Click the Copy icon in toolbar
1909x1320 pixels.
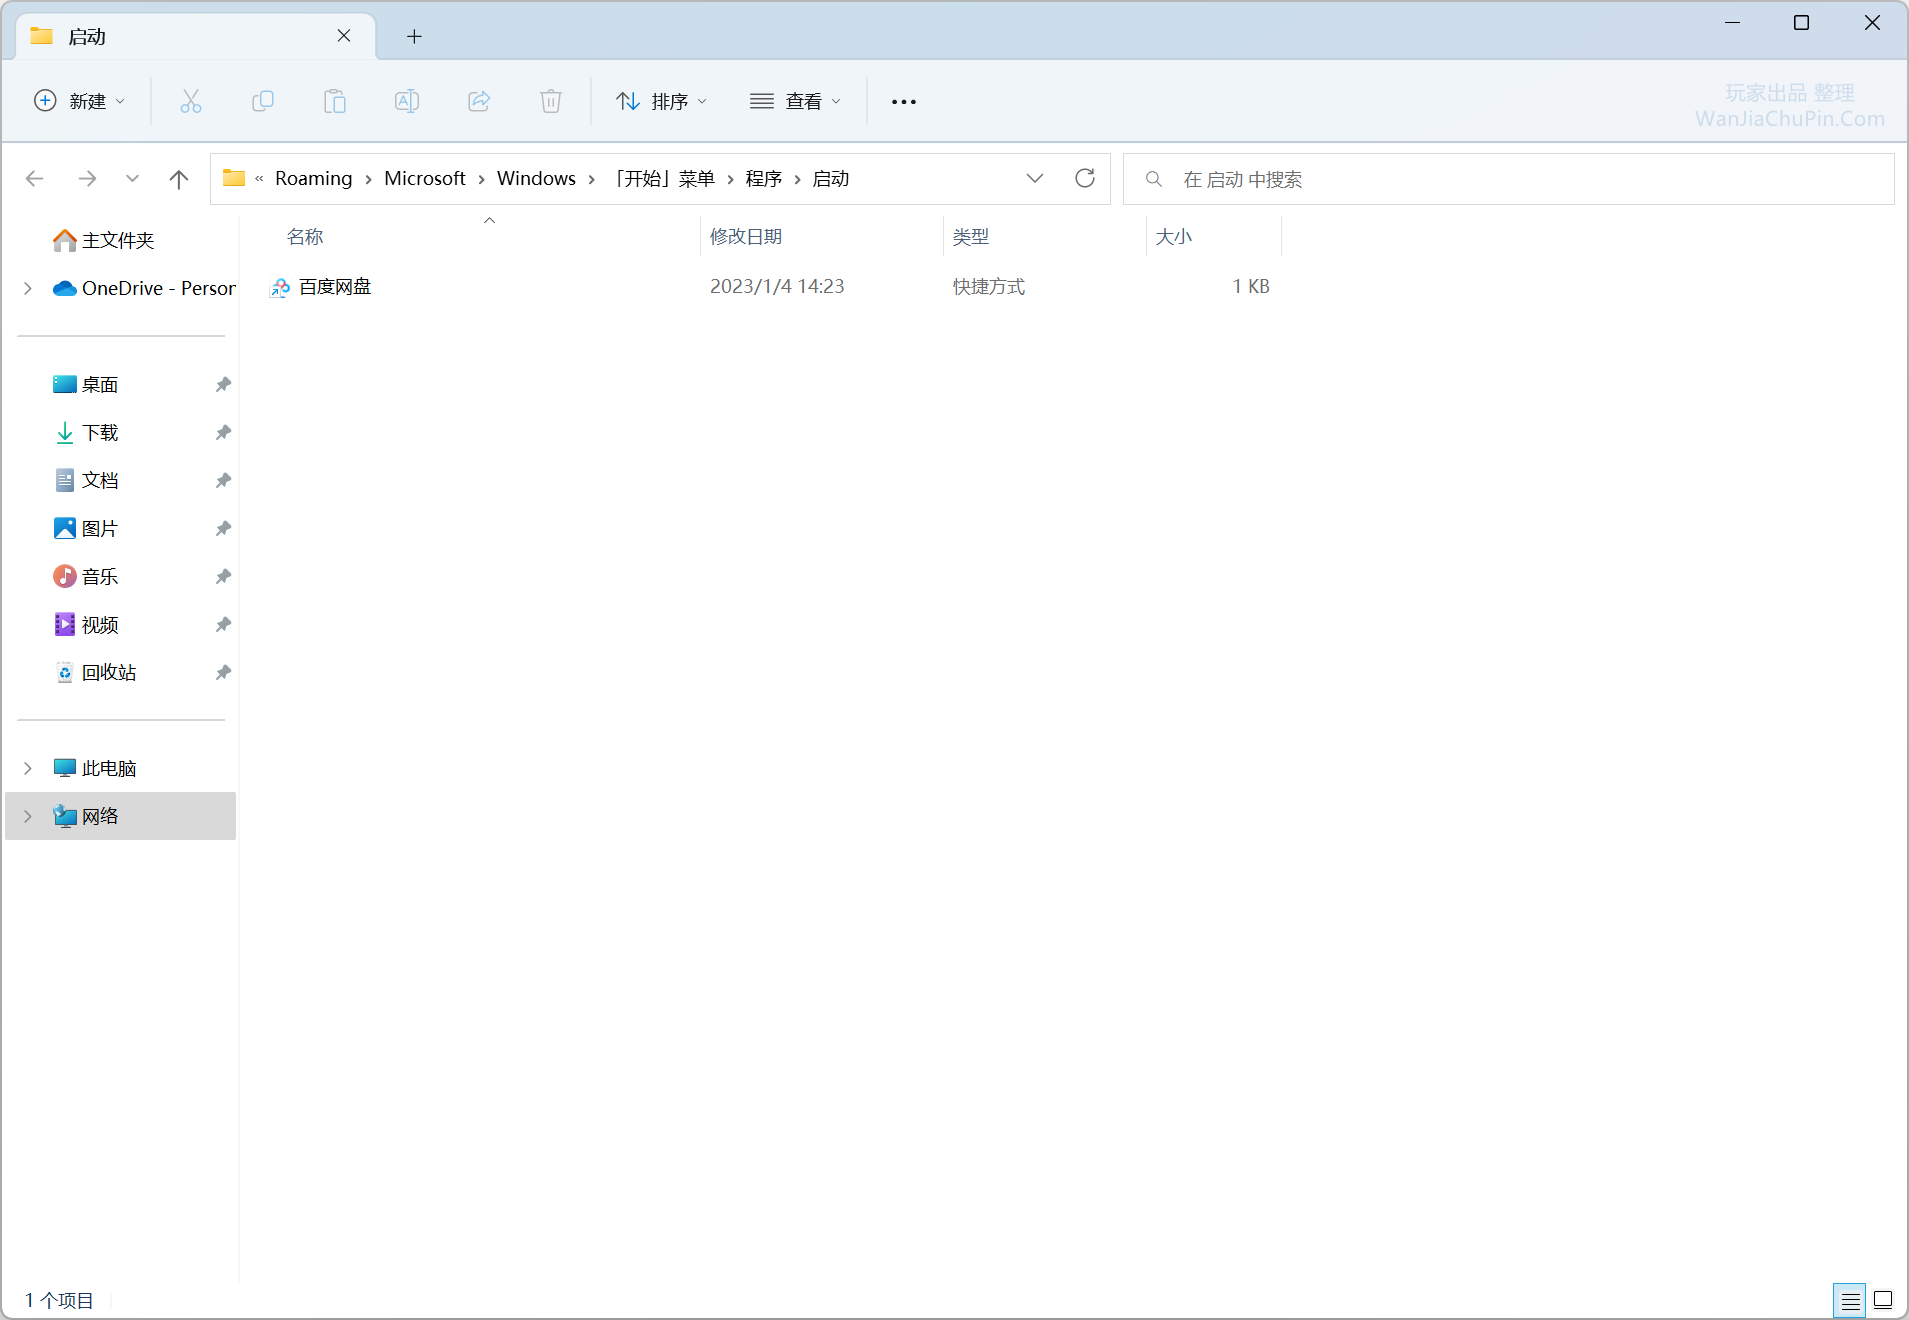click(263, 101)
